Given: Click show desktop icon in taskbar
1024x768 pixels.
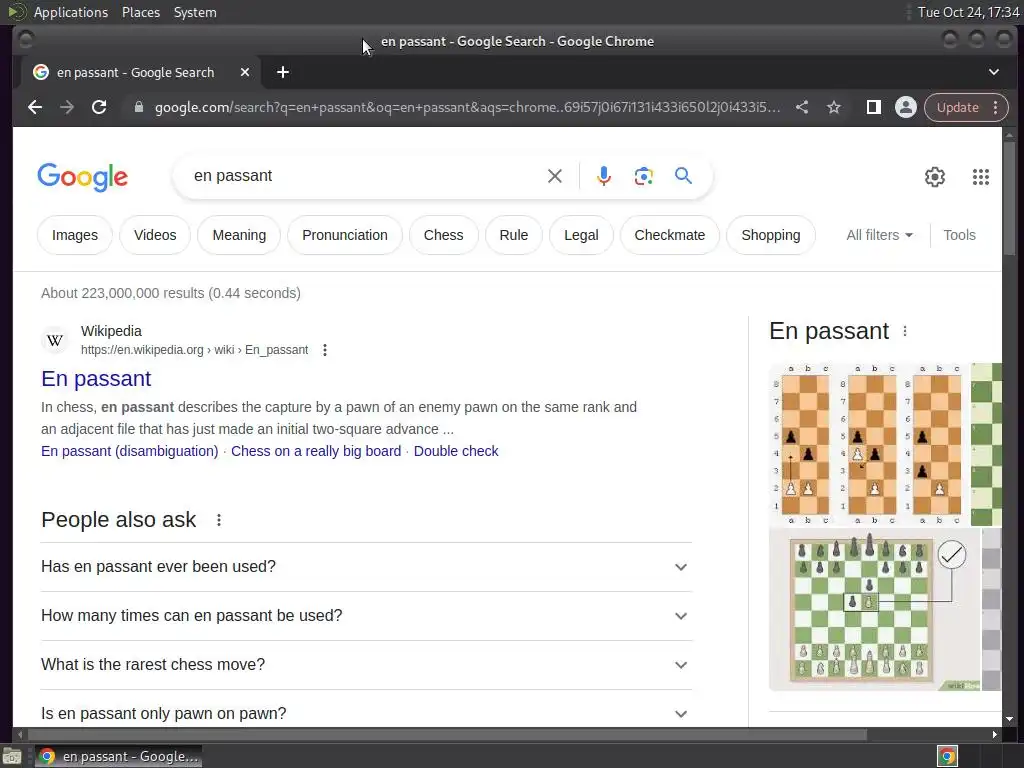Looking at the screenshot, I should point(12,756).
